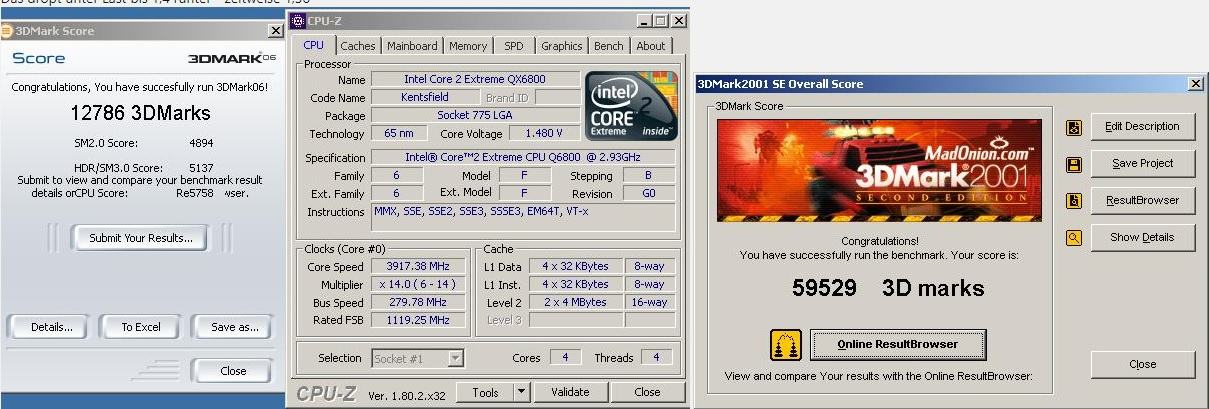Click the Cores count field

pyautogui.click(x=565, y=357)
